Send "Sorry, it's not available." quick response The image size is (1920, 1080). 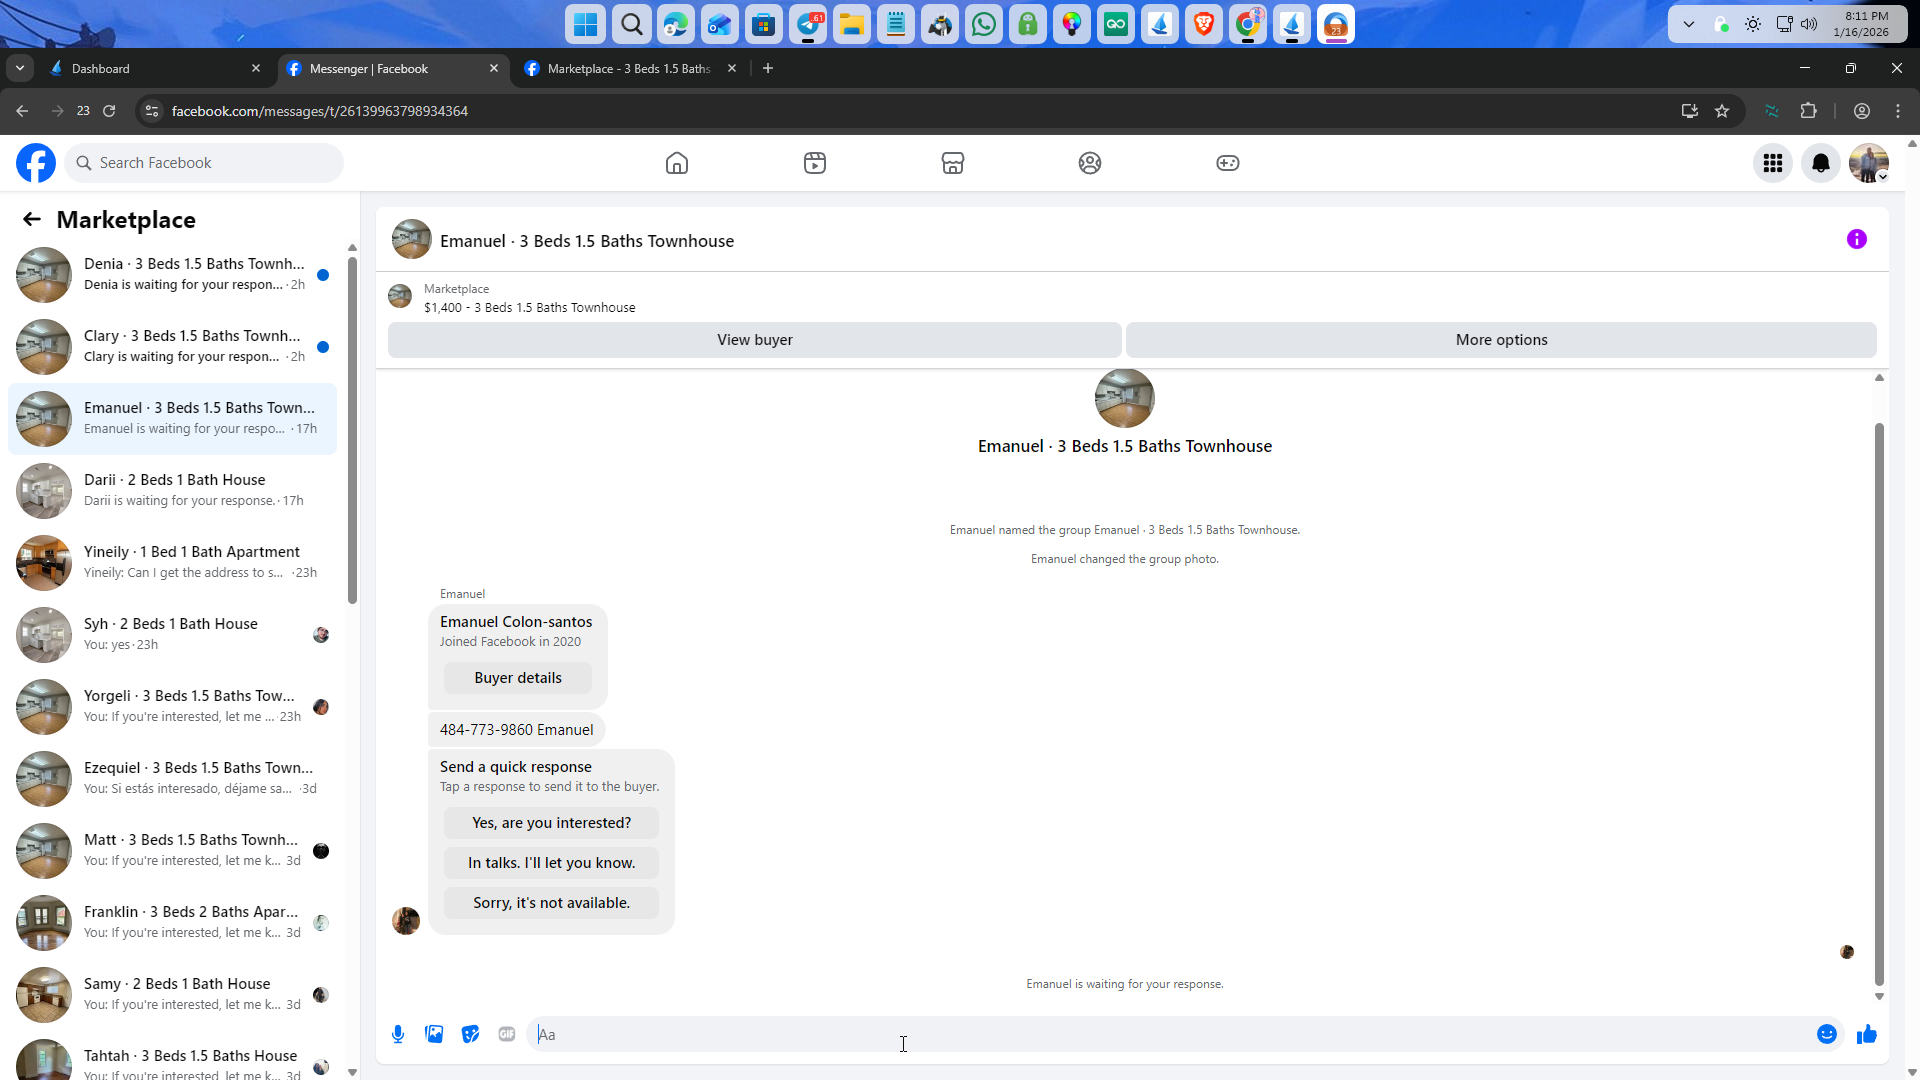(551, 903)
